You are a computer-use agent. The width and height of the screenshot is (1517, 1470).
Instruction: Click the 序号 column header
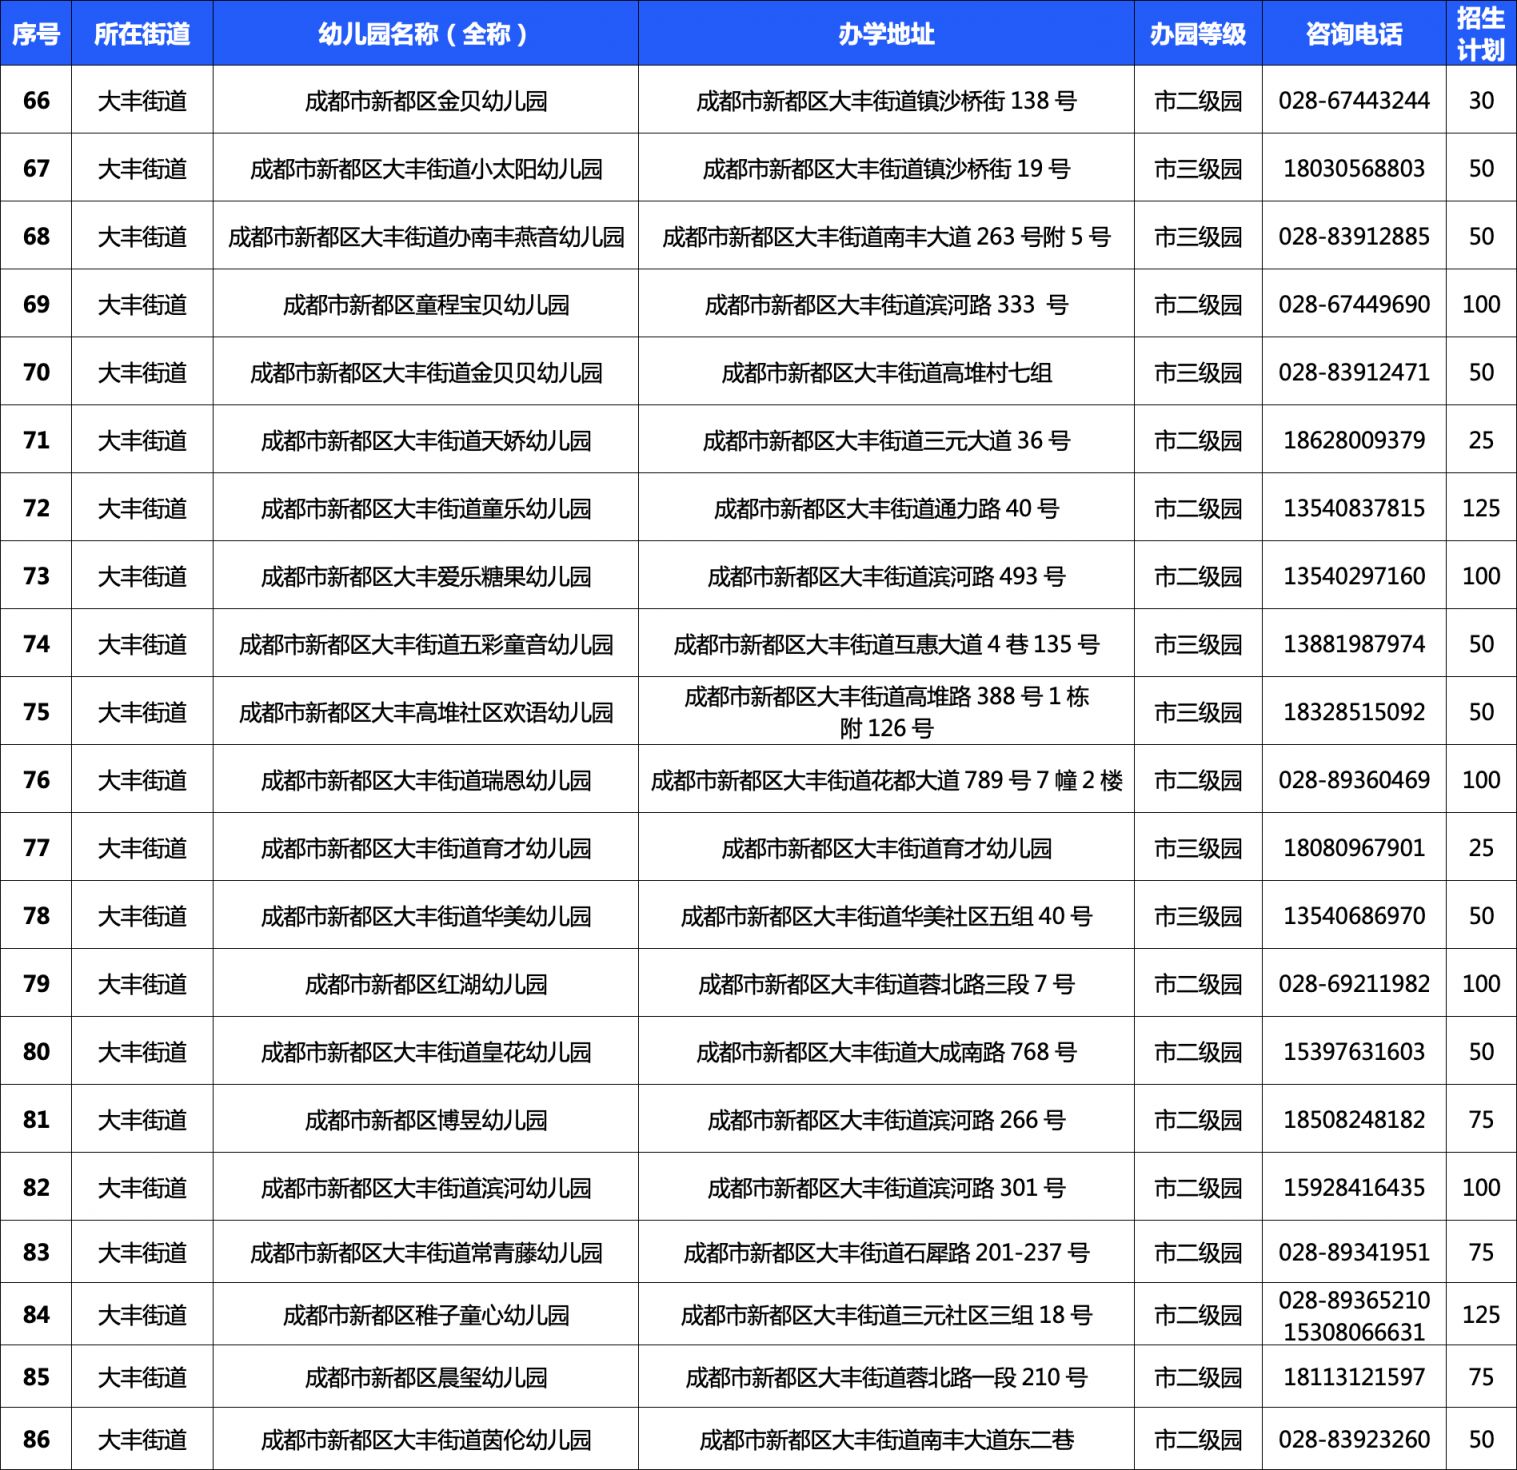pos(36,34)
